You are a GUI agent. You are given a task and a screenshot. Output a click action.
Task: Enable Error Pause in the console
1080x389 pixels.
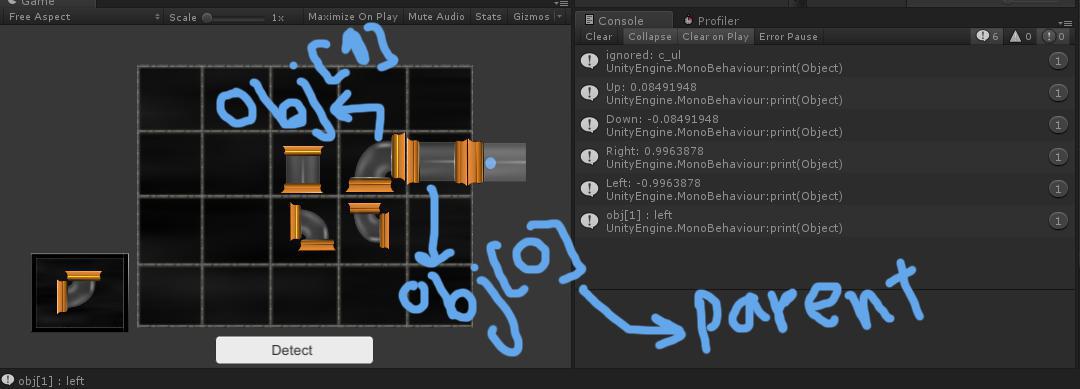click(x=788, y=36)
